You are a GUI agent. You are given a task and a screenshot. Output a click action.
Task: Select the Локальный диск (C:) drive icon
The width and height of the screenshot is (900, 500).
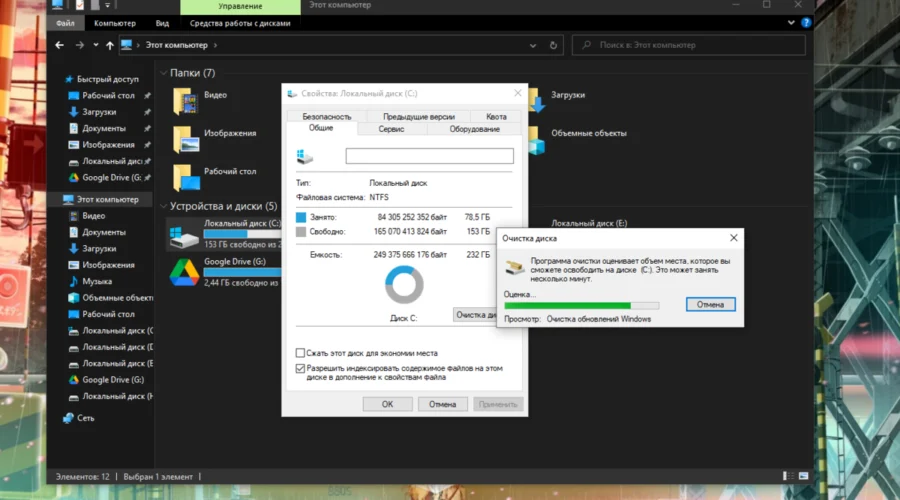[x=185, y=234]
